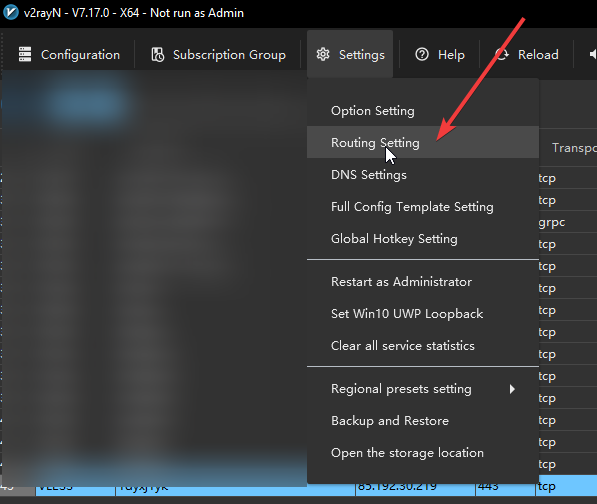Click the Reload refresh icon
The height and width of the screenshot is (504, 597).
[x=502, y=54]
